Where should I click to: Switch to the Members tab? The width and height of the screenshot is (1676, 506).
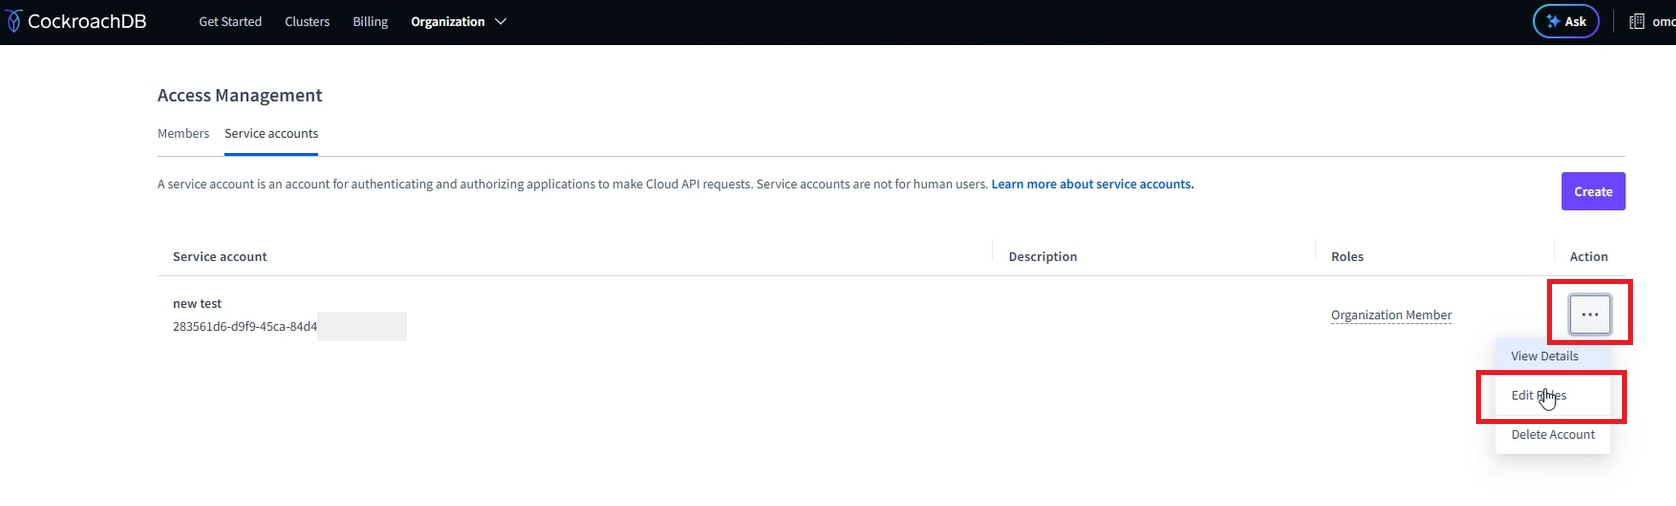tap(183, 133)
